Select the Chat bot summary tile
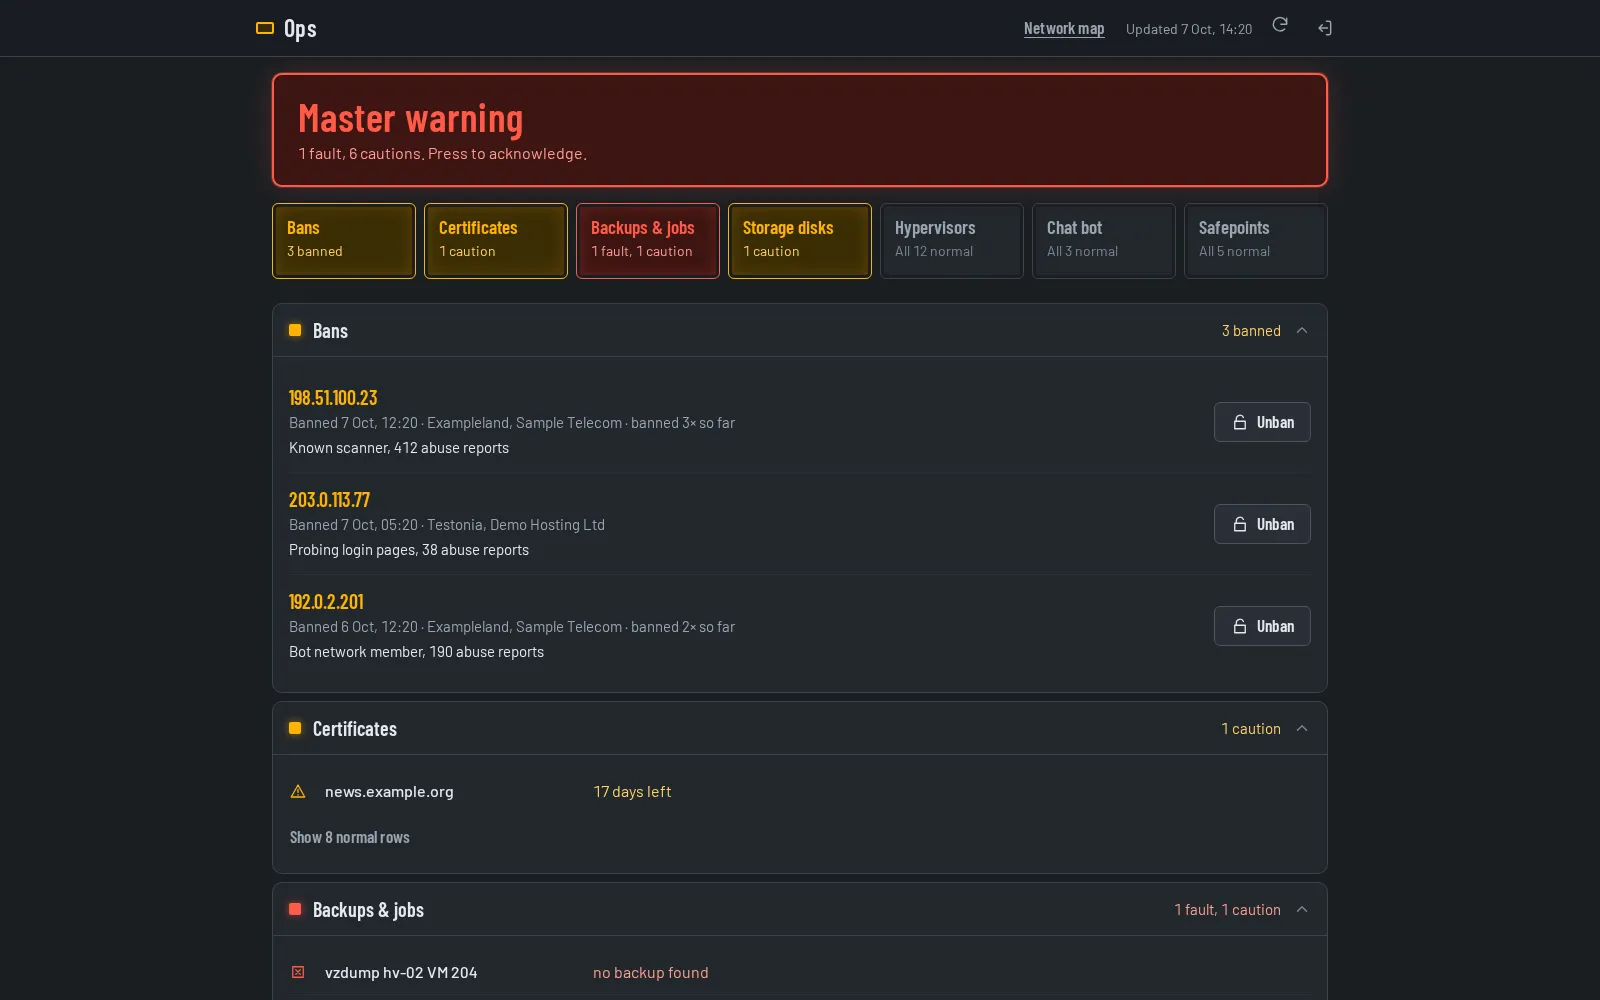This screenshot has height=1000, width=1600. click(1104, 241)
